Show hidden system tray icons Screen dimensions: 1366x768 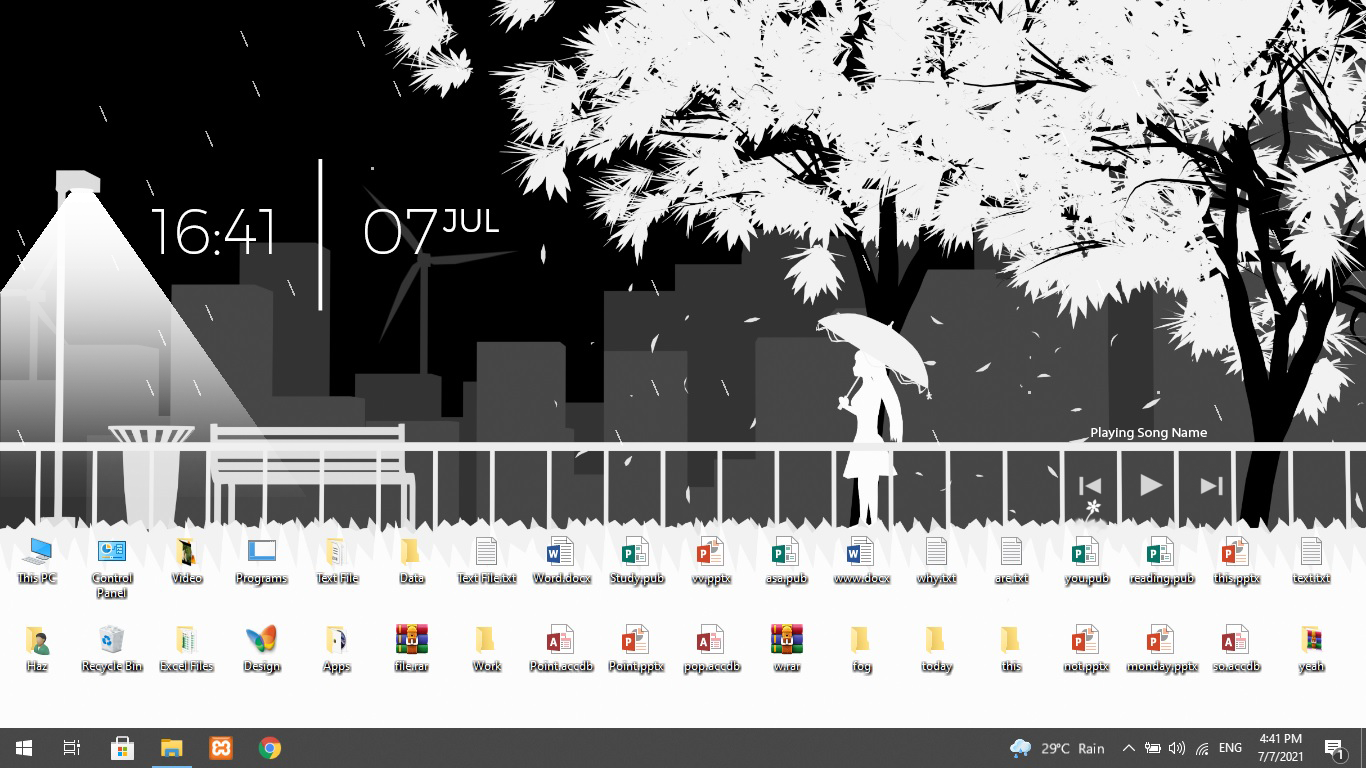click(x=1128, y=748)
